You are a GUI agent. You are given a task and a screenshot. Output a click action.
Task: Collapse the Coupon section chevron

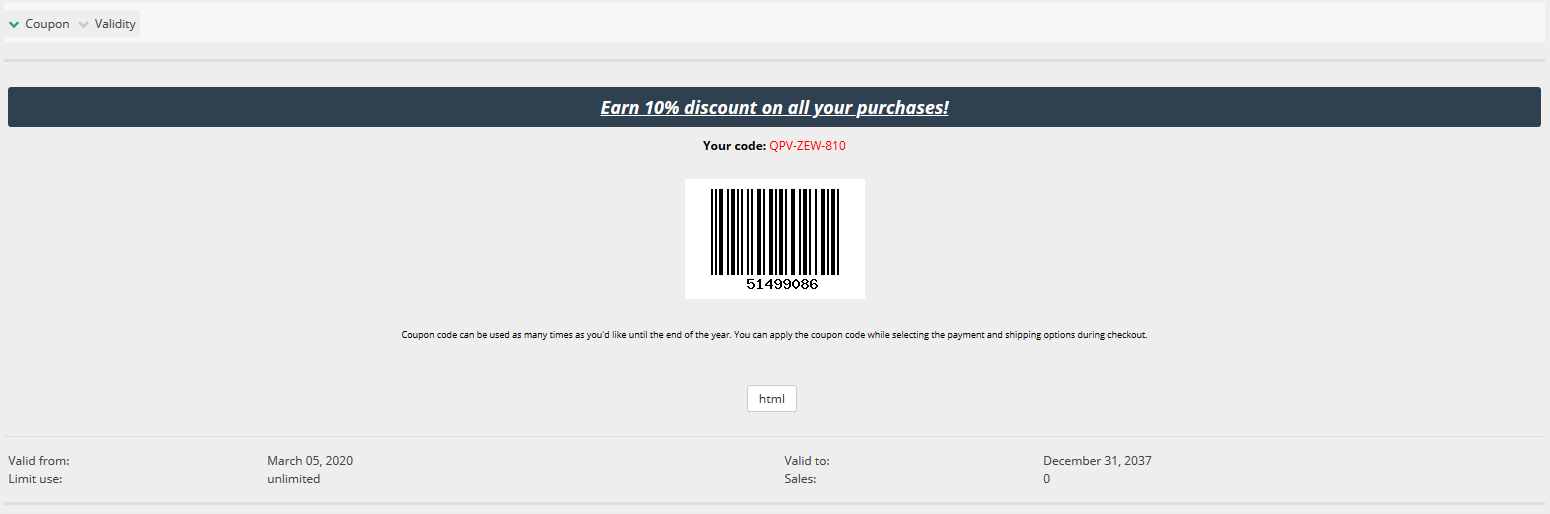[14, 24]
